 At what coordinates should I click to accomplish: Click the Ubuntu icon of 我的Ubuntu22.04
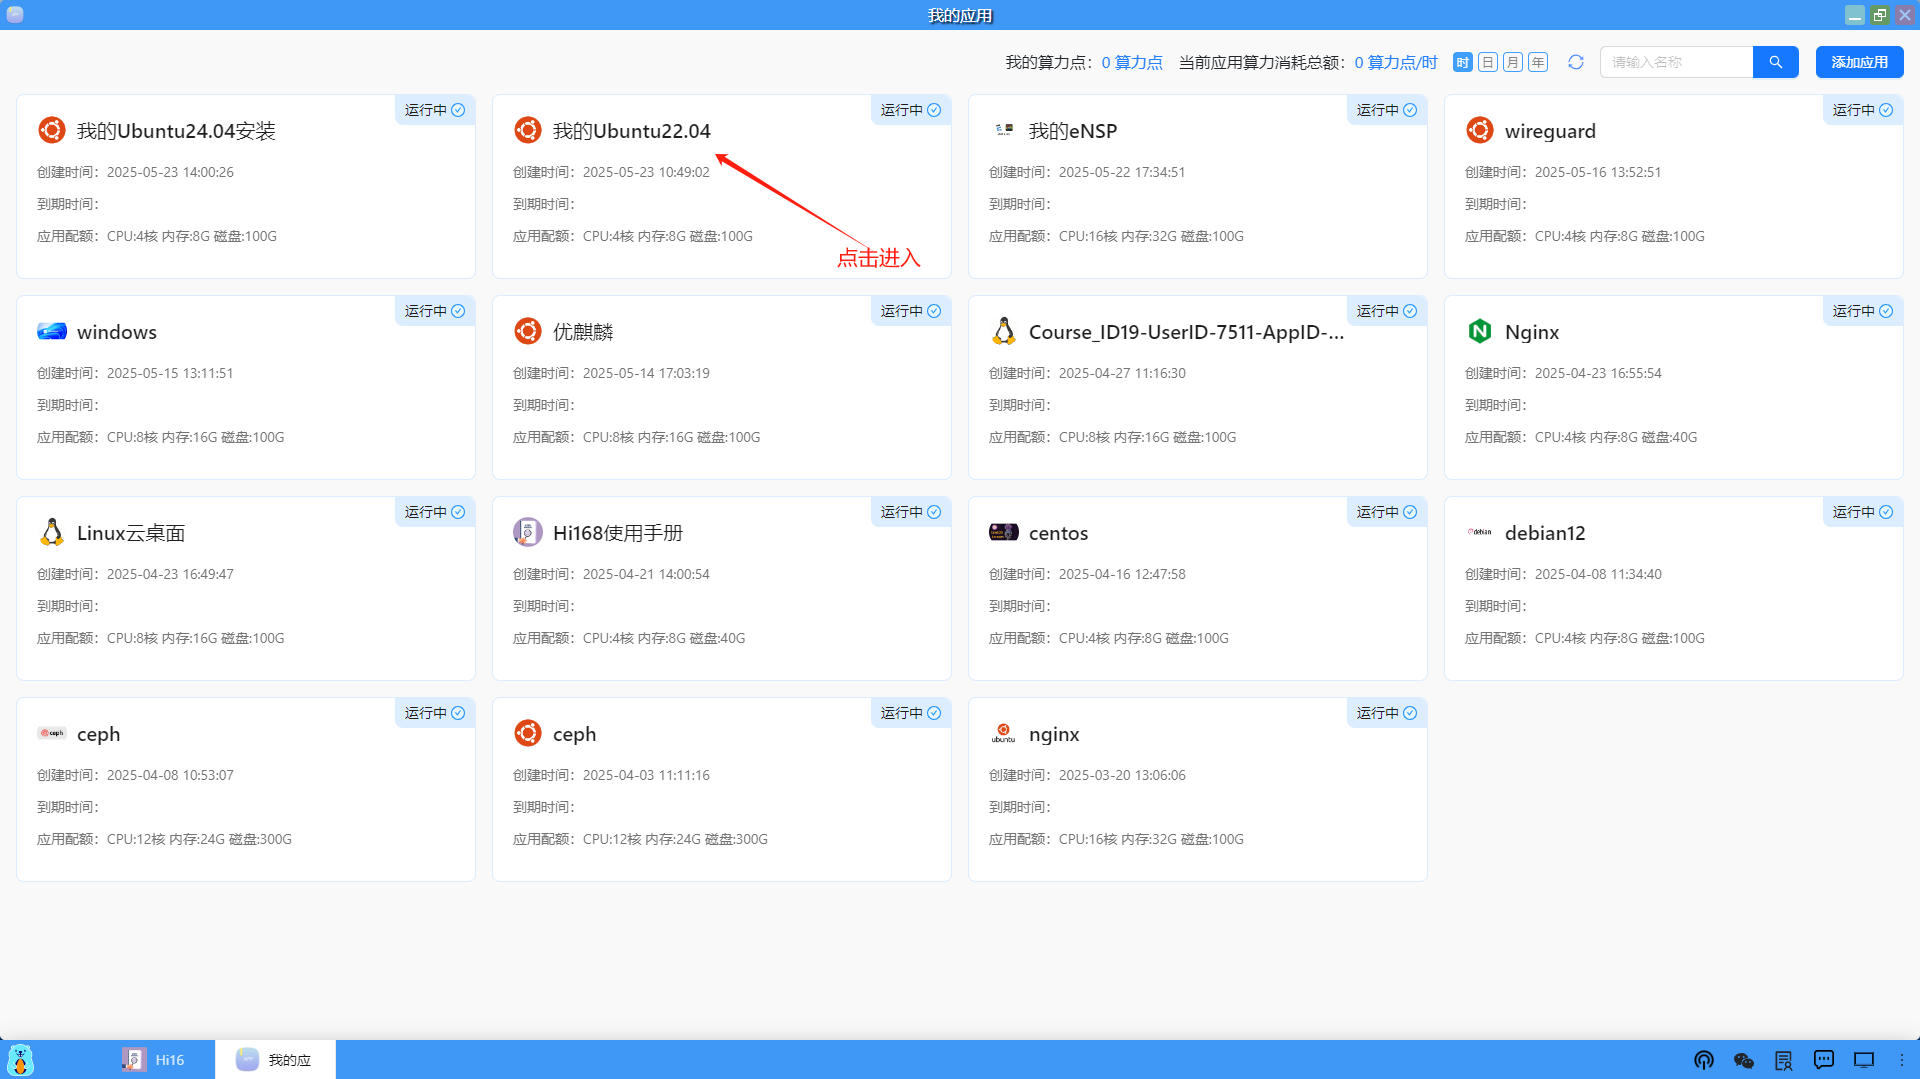point(528,130)
